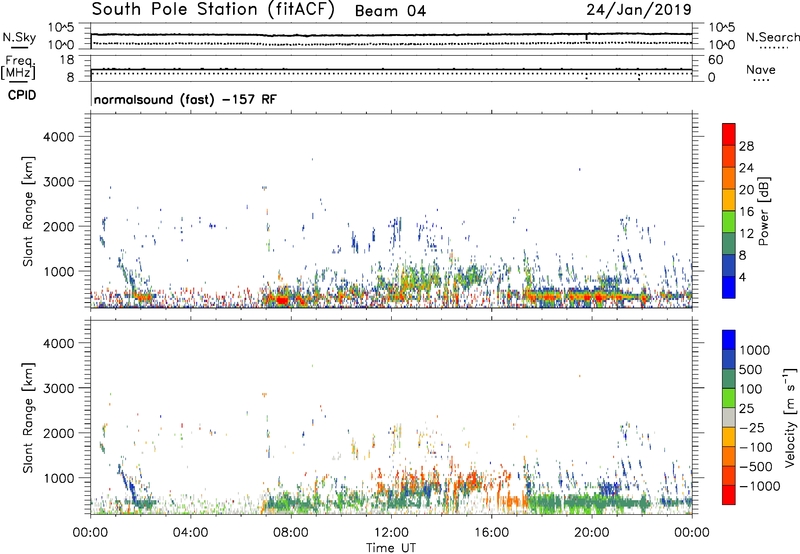Viewport: 800px width, 554px height.
Task: Click the '04:00' time tick label
Action: [x=190, y=533]
